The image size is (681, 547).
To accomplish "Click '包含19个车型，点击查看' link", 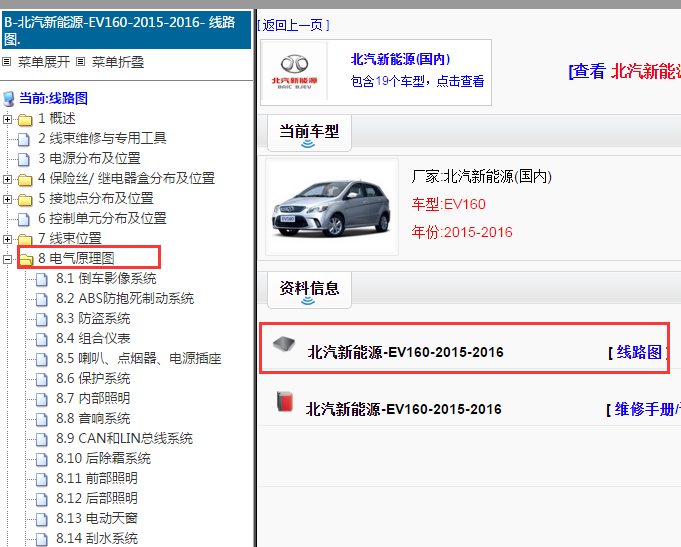I will pos(417,81).
